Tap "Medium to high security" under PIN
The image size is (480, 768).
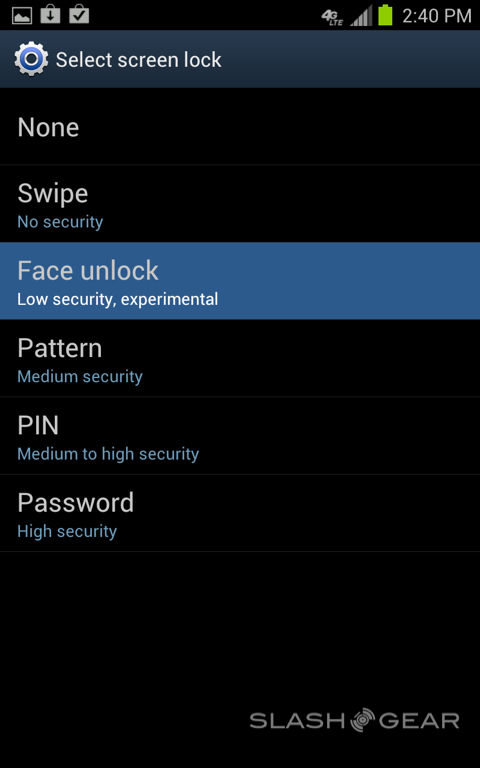108,454
